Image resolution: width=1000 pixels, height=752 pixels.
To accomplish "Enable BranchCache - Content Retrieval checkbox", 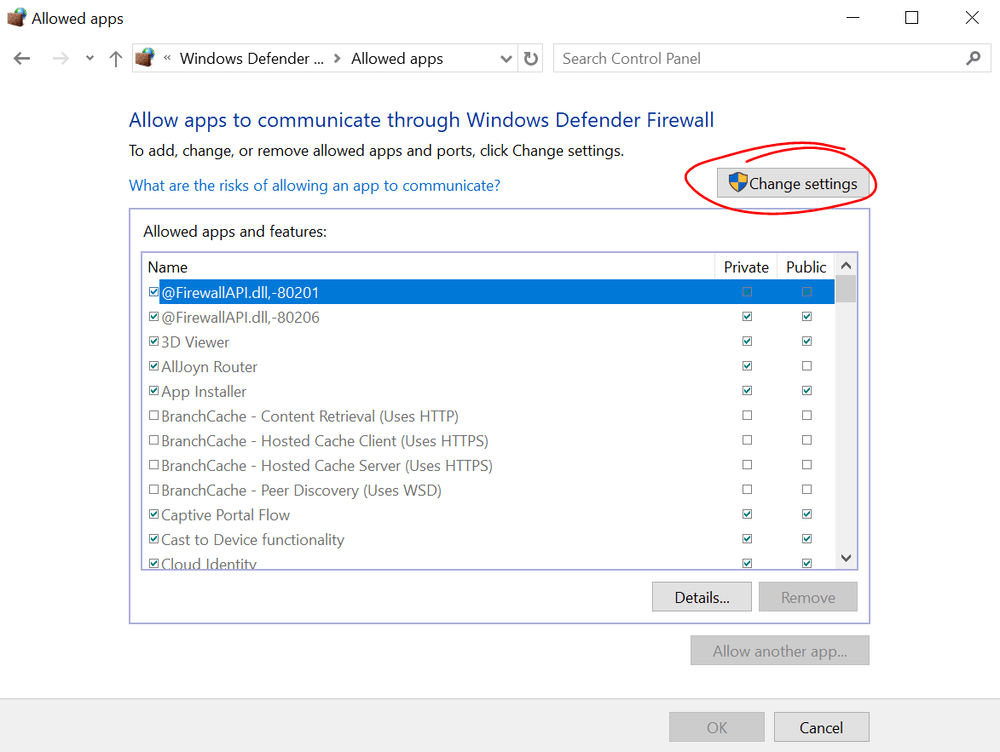I will (153, 416).
